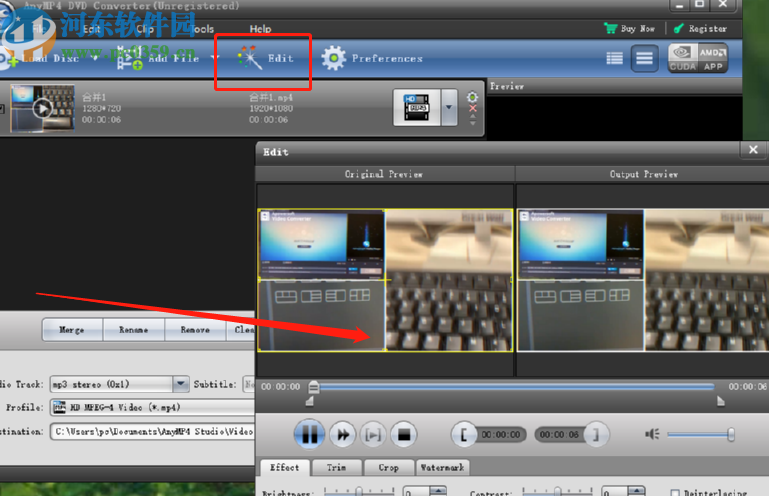Viewport: 769px width, 496px height.
Task: Click the Add File filmstrip icon
Action: point(129,58)
